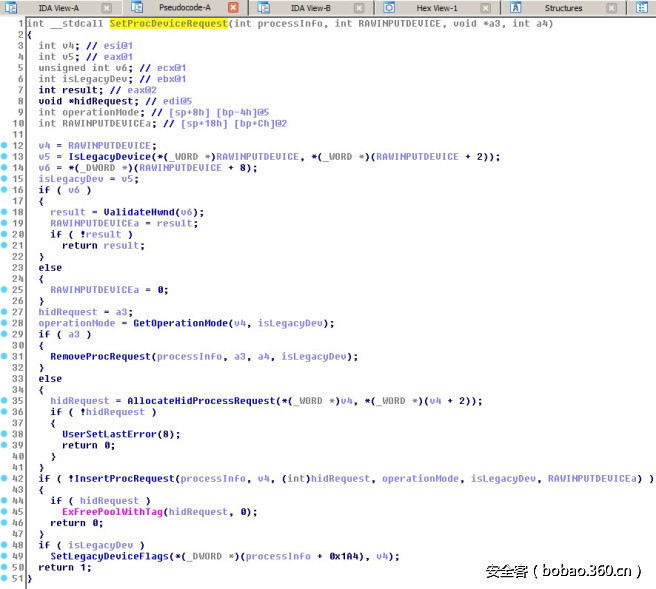The image size is (656, 589).
Task: Click the IsLegacyDevice function call
Action: (110, 156)
